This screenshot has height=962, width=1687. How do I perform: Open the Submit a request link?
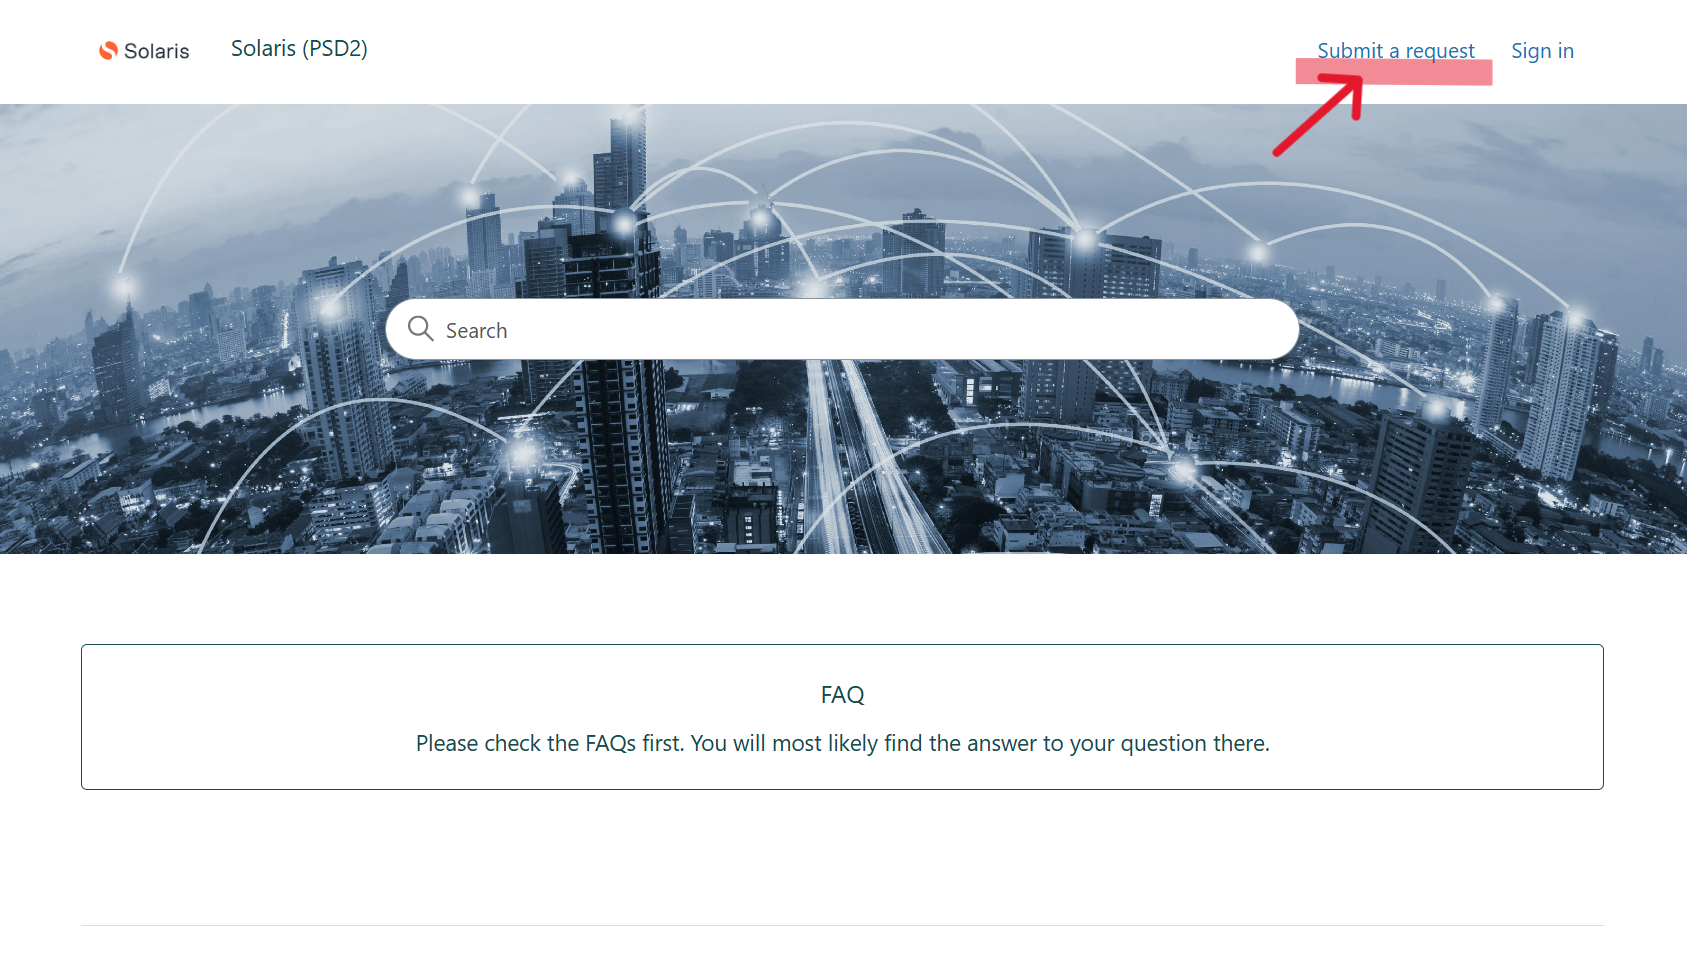(x=1395, y=51)
